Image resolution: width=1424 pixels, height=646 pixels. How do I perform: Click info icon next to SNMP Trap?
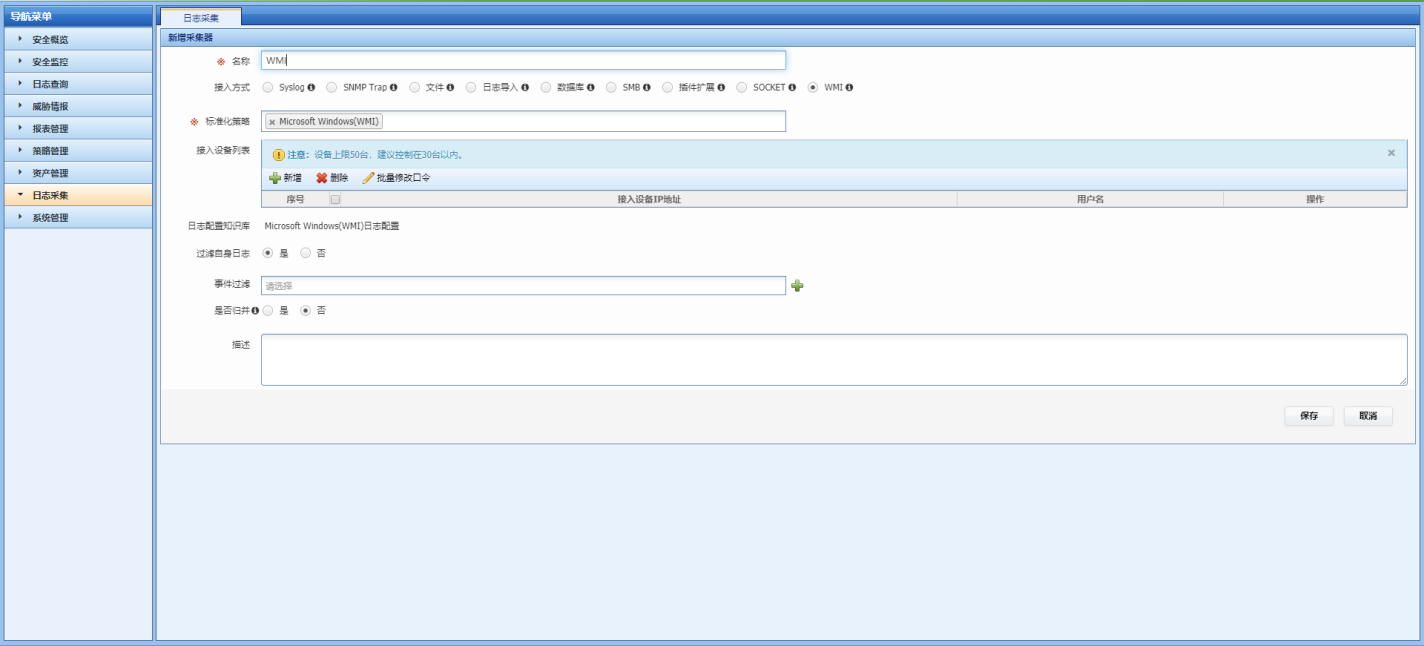[393, 88]
